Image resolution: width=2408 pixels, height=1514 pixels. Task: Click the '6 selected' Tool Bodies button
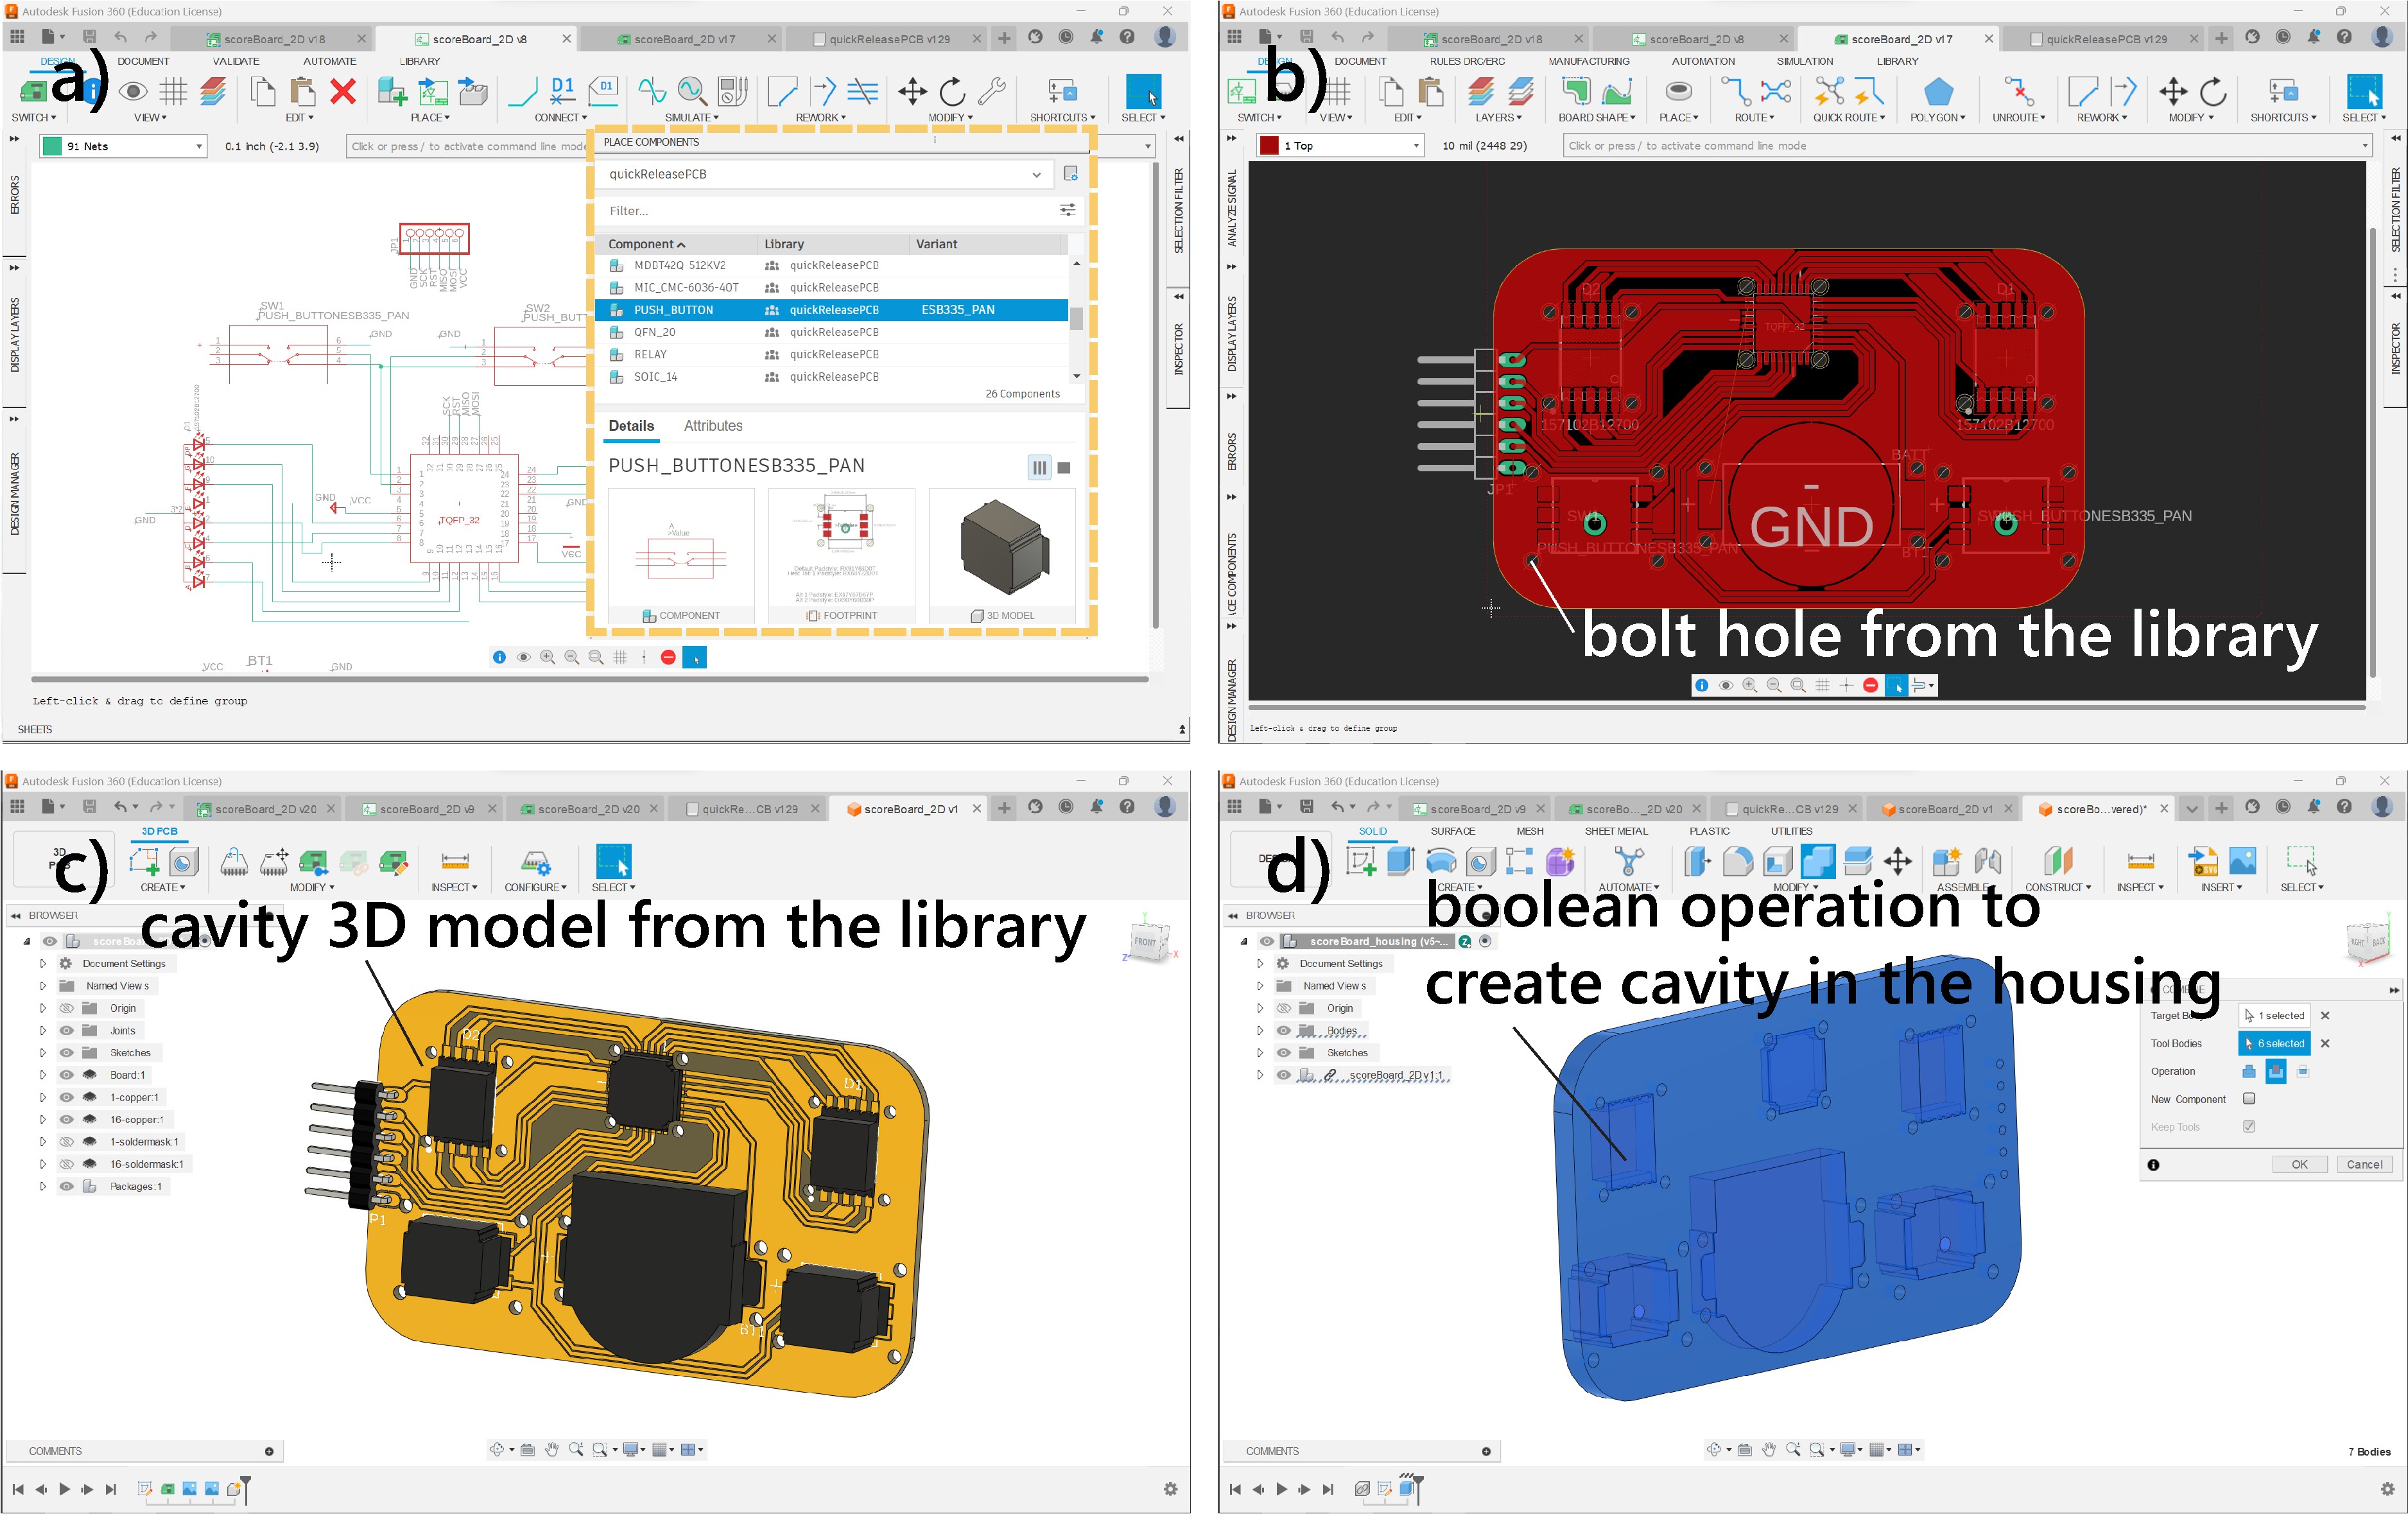2274,1043
